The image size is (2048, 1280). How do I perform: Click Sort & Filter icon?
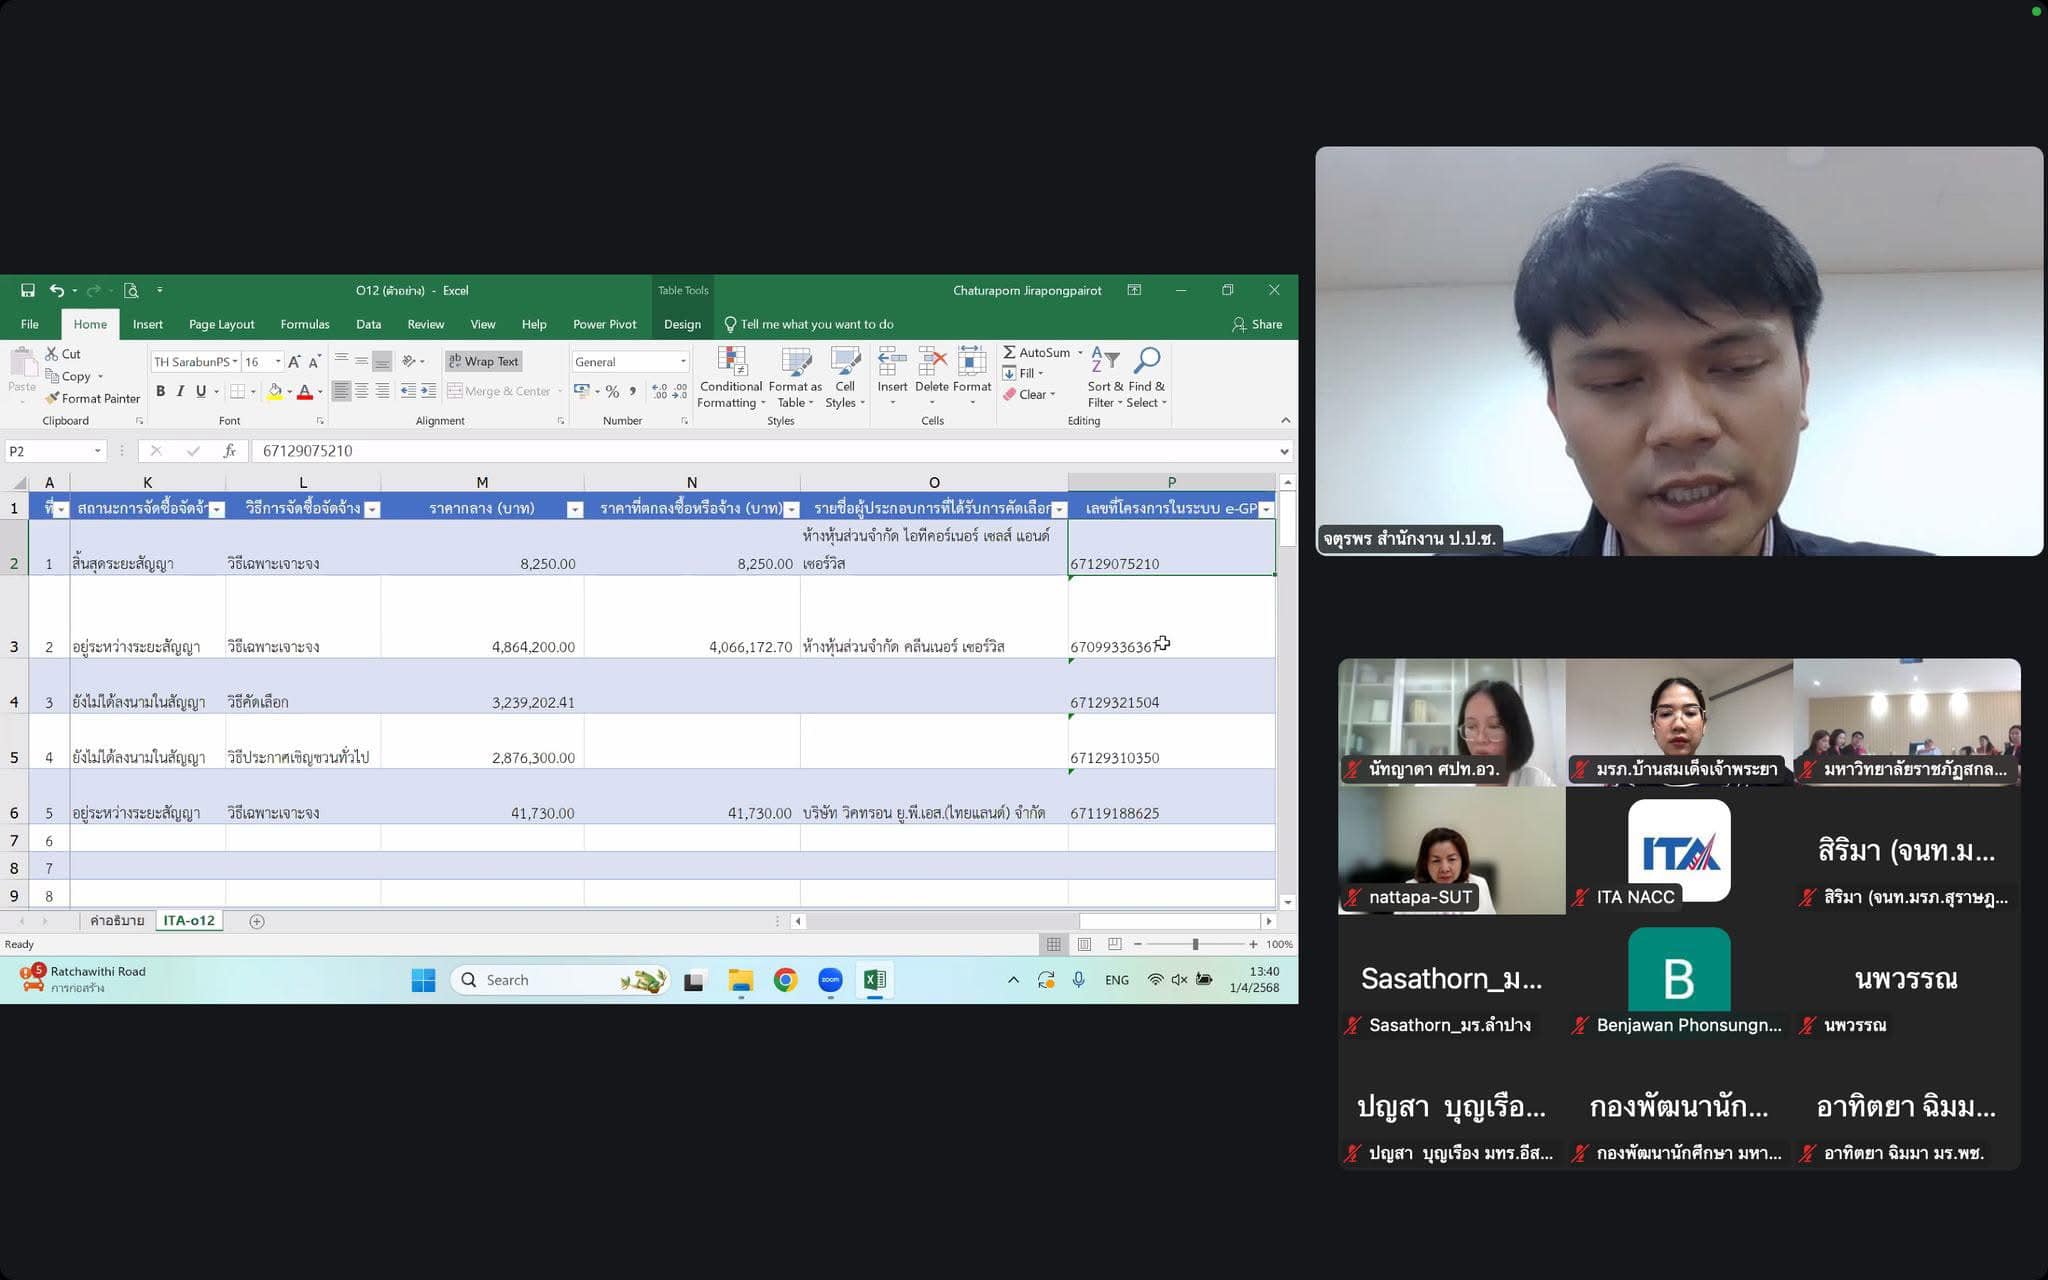pos(1105,361)
